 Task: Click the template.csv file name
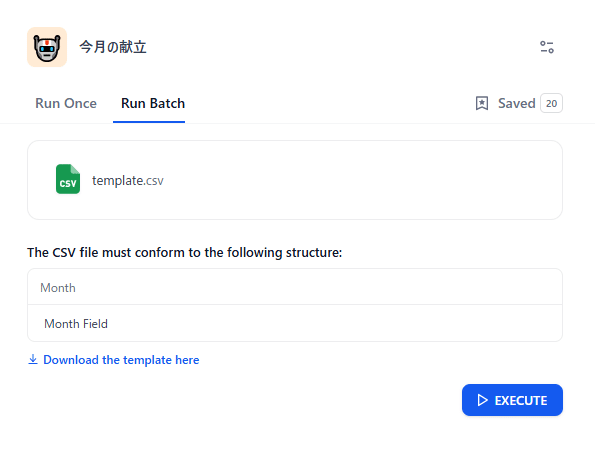128,180
